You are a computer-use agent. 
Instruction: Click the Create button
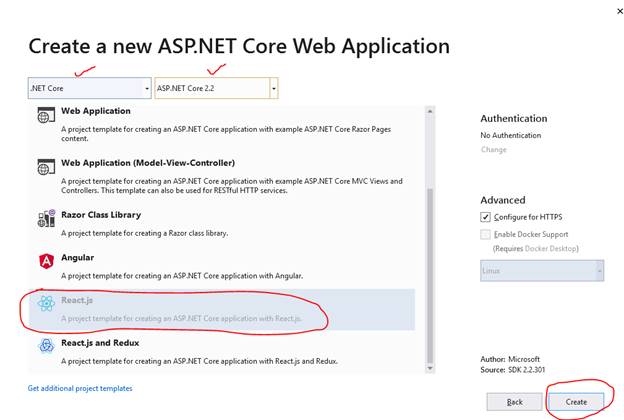pyautogui.click(x=576, y=402)
